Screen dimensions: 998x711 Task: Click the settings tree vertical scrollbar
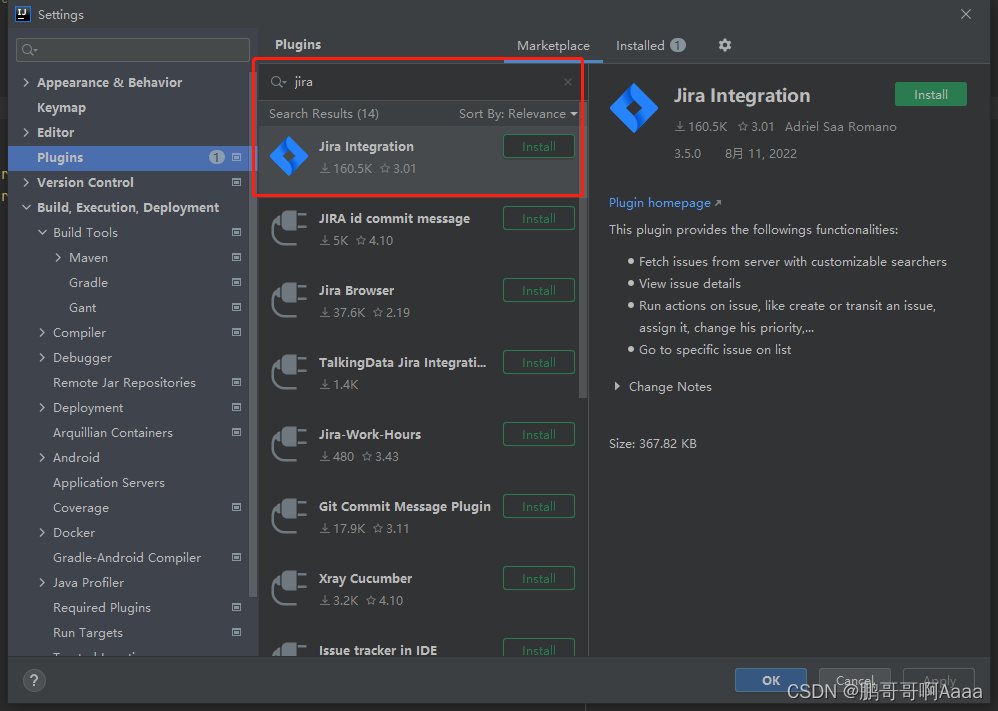click(x=253, y=334)
